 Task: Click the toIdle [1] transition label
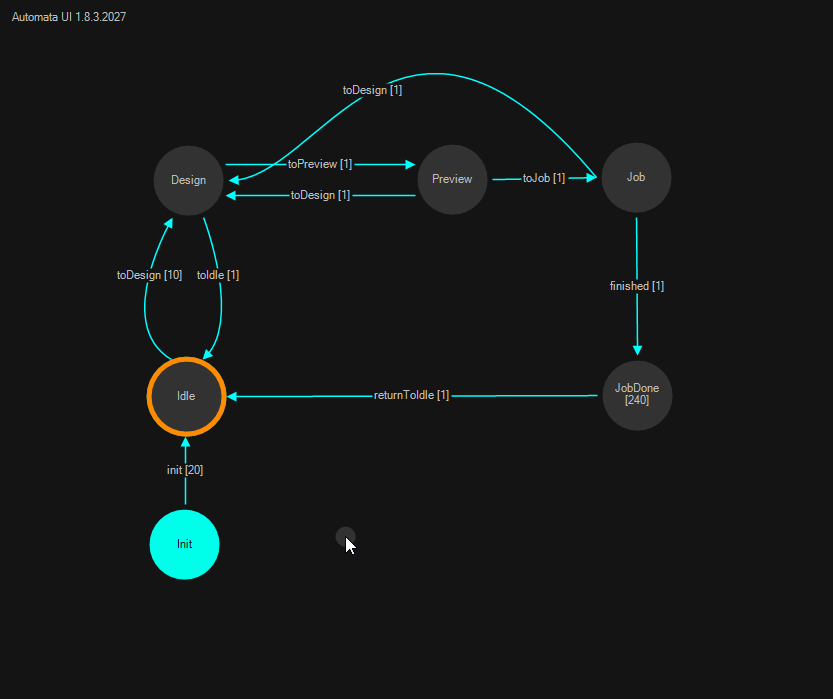pos(218,275)
